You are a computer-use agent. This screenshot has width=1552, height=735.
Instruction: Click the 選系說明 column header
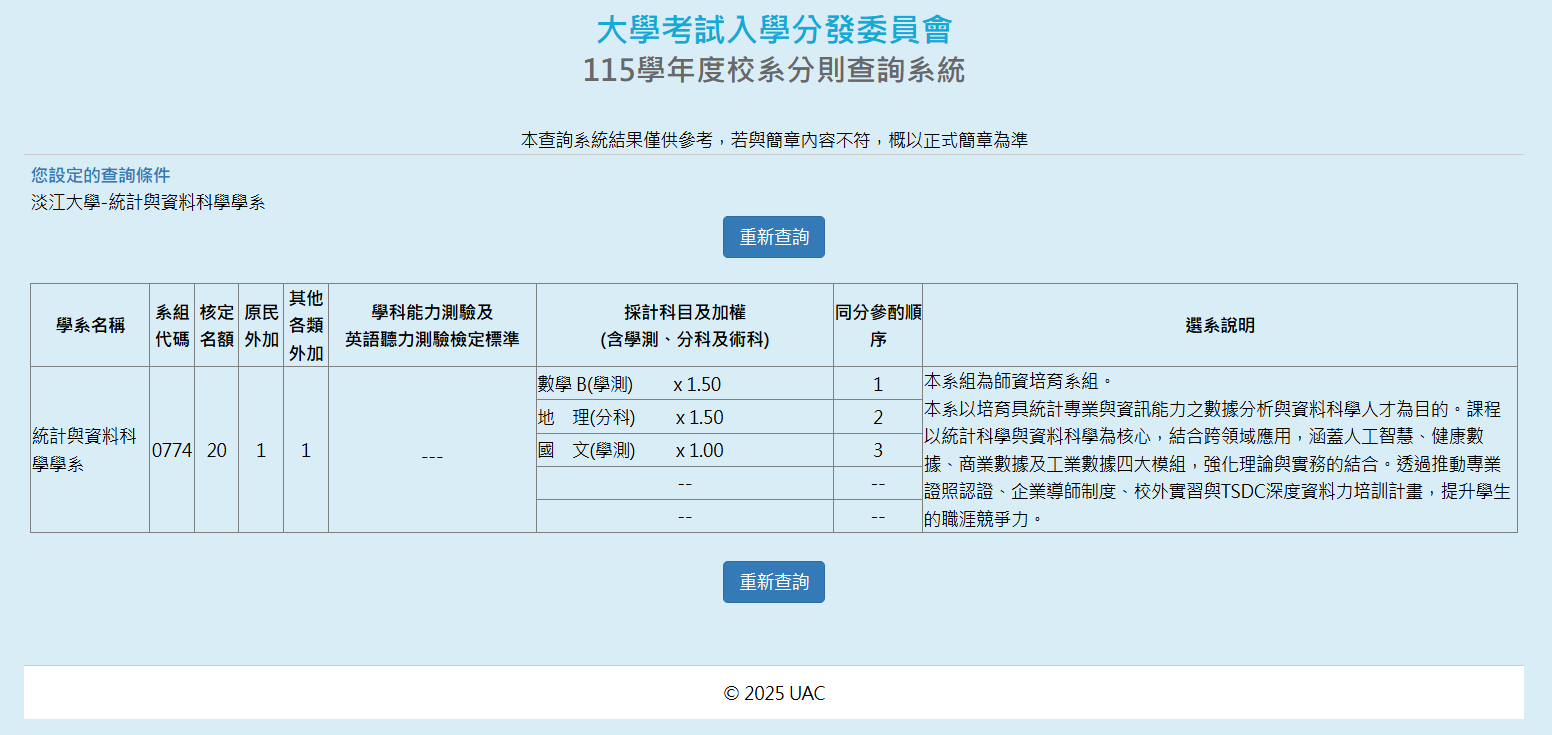click(x=1219, y=325)
